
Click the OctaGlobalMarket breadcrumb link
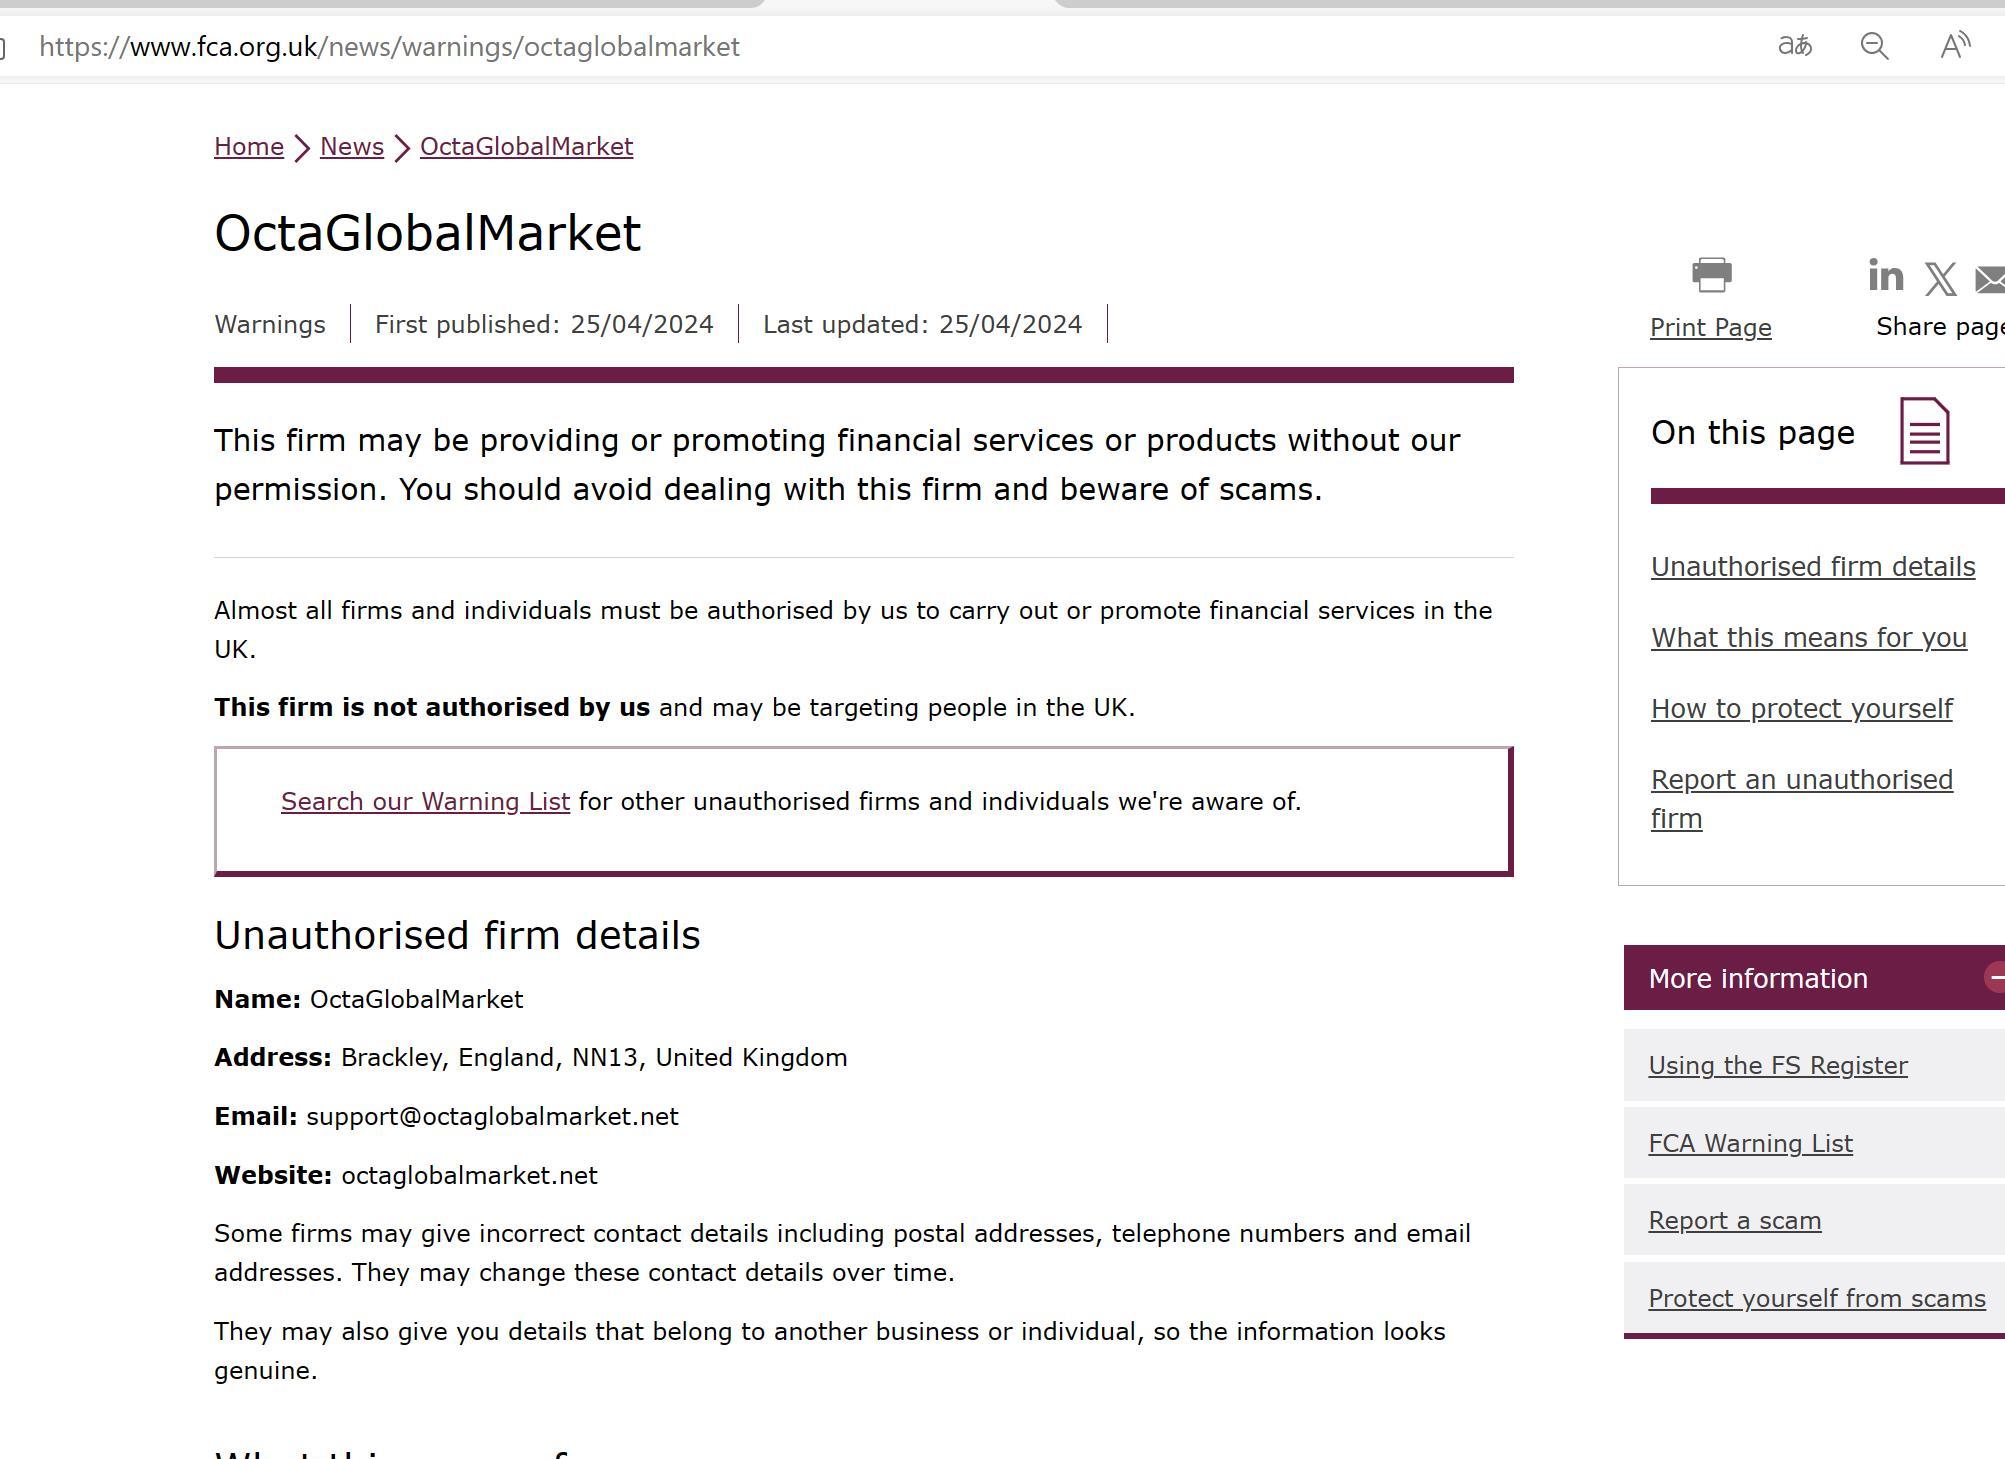tap(526, 147)
